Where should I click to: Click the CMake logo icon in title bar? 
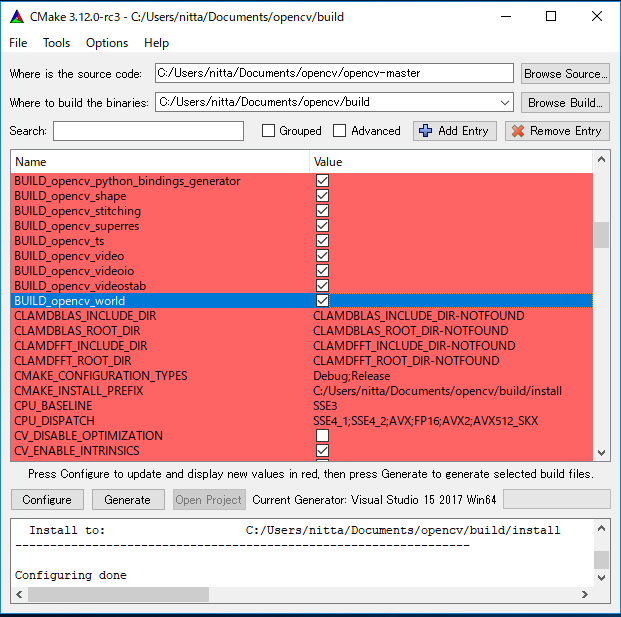pyautogui.click(x=17, y=16)
